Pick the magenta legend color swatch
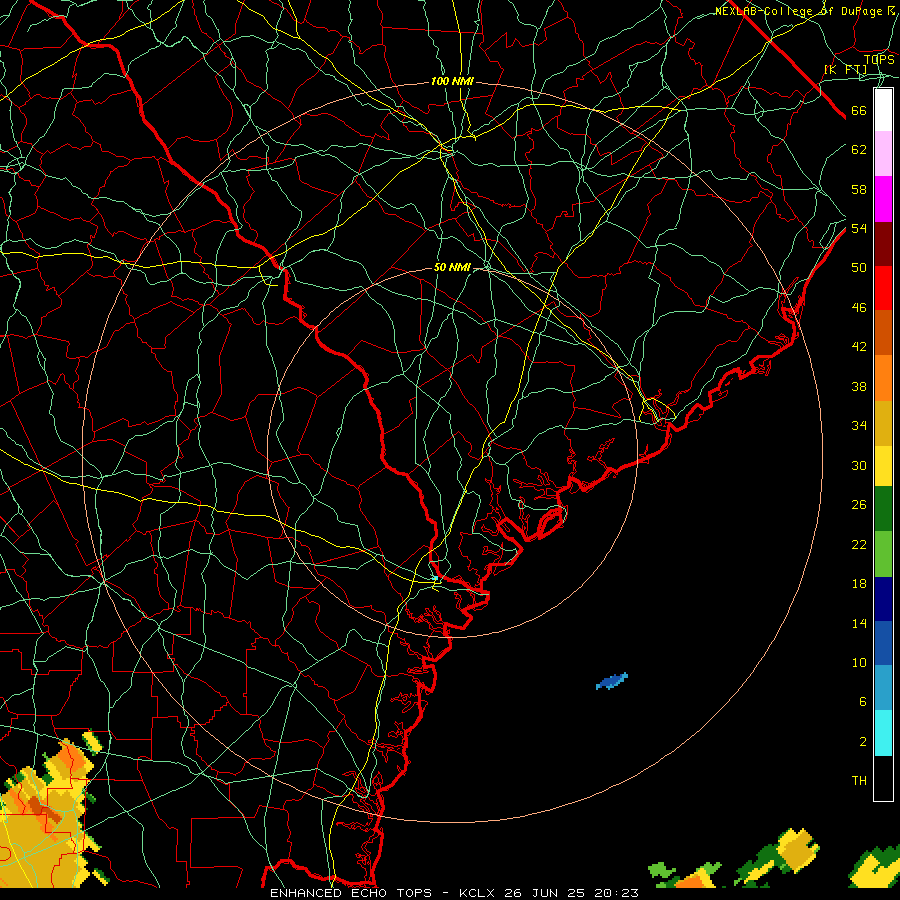 883,199
